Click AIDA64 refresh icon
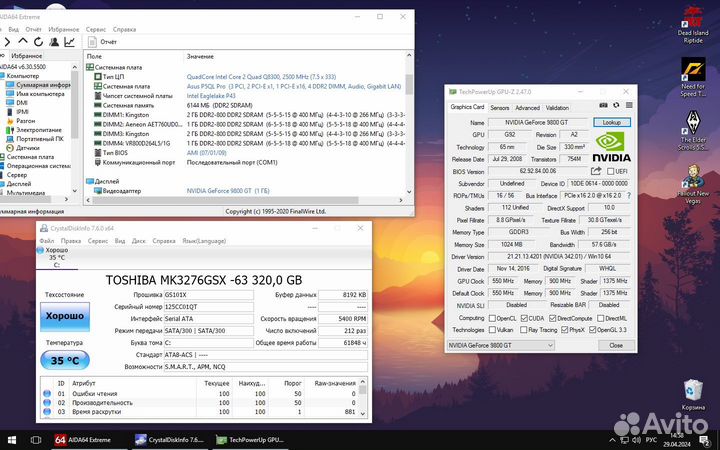 tap(39, 42)
